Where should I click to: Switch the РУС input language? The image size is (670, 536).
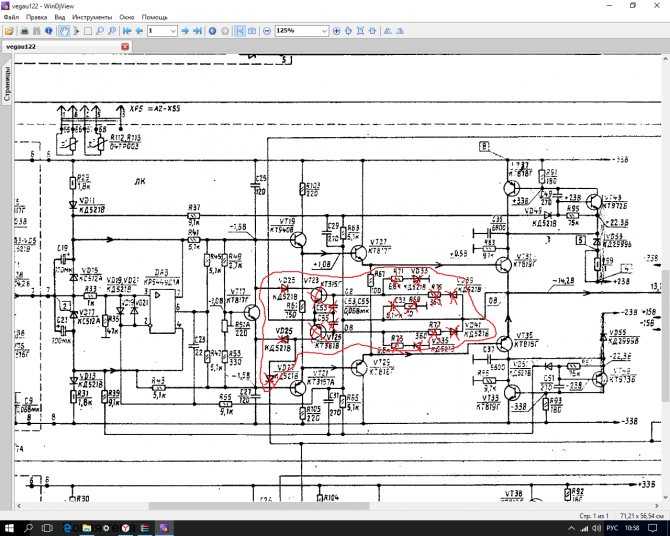point(612,529)
